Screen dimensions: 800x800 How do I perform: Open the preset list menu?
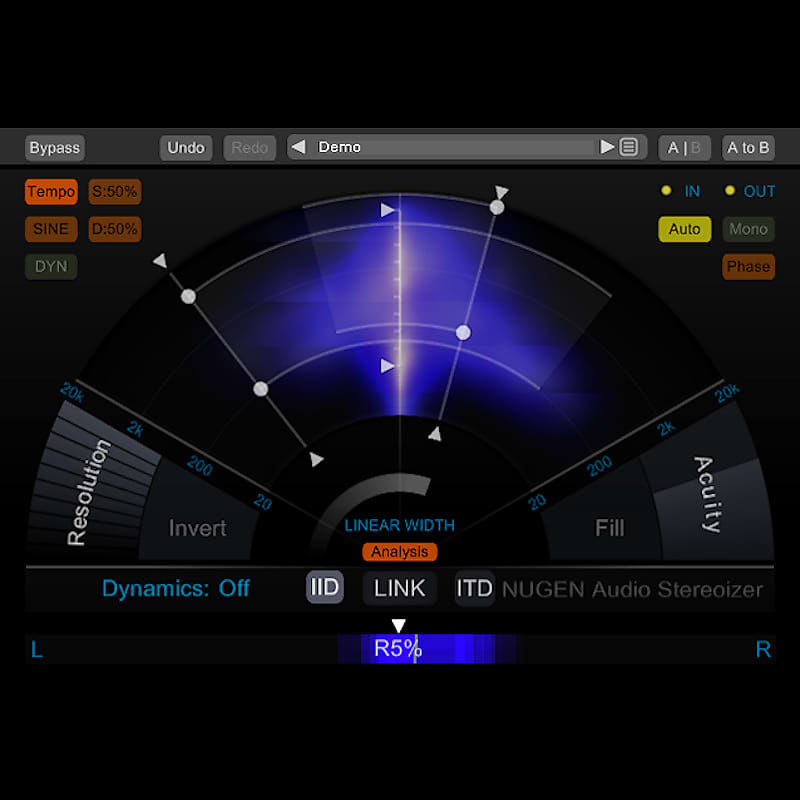coord(628,147)
